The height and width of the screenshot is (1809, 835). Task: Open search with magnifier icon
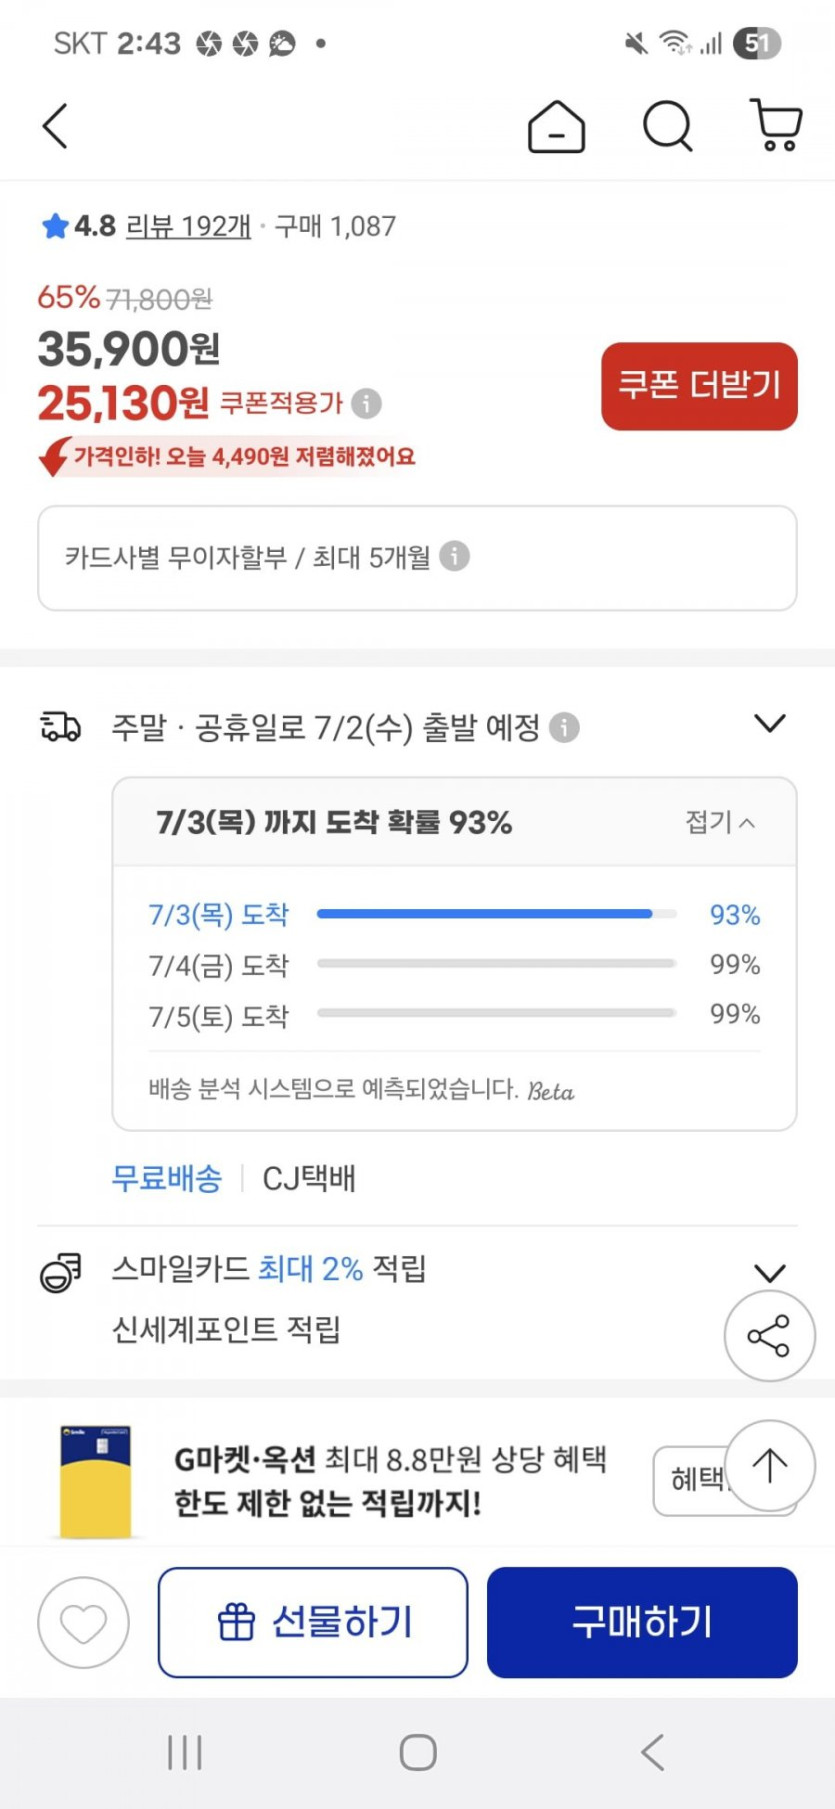click(667, 126)
